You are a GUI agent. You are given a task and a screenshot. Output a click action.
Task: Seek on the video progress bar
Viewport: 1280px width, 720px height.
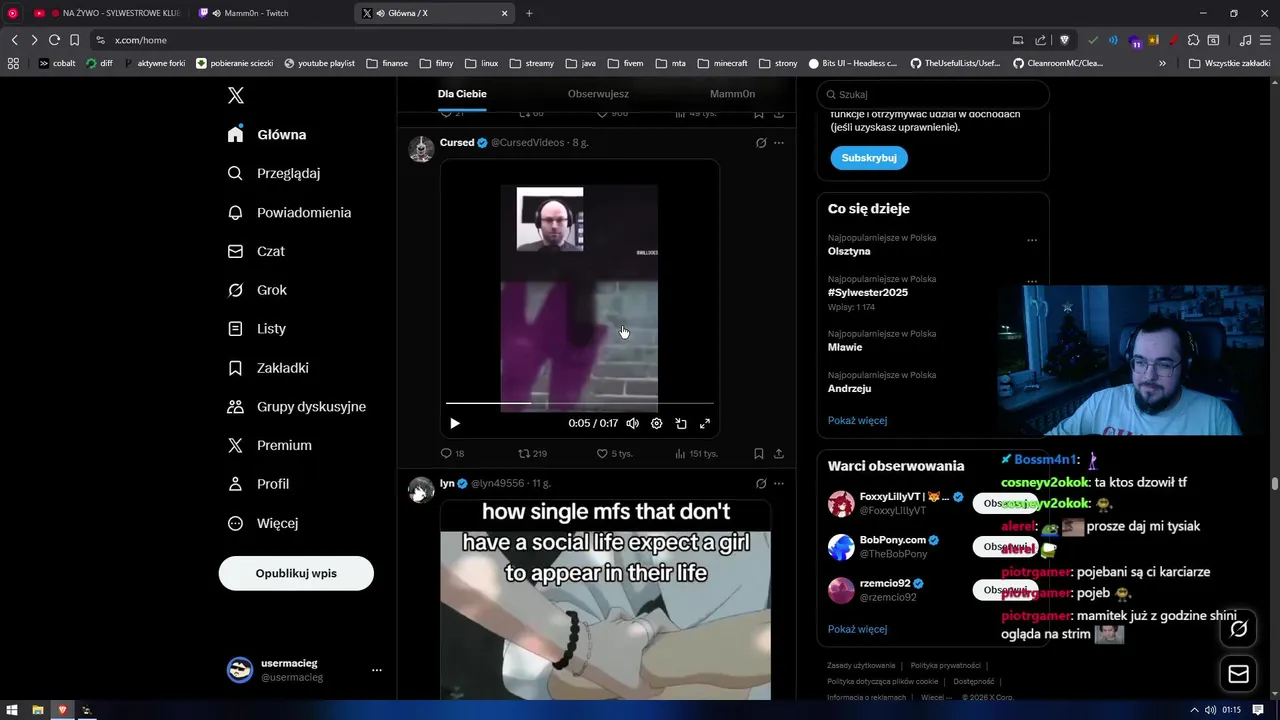click(579, 403)
